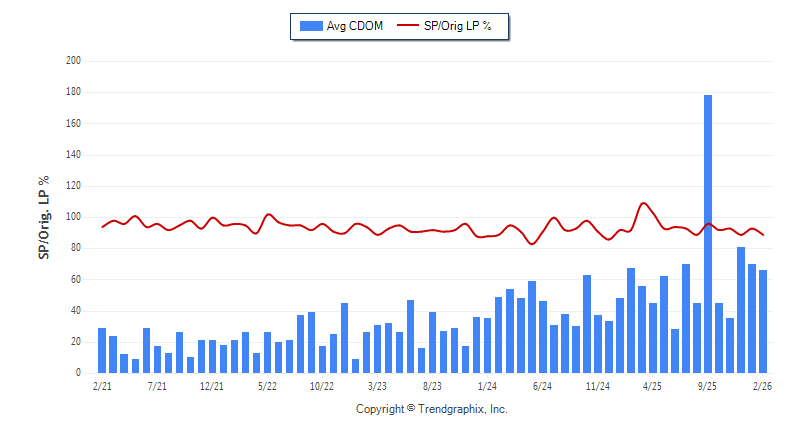Click the red line legend marker

[x=409, y=26]
